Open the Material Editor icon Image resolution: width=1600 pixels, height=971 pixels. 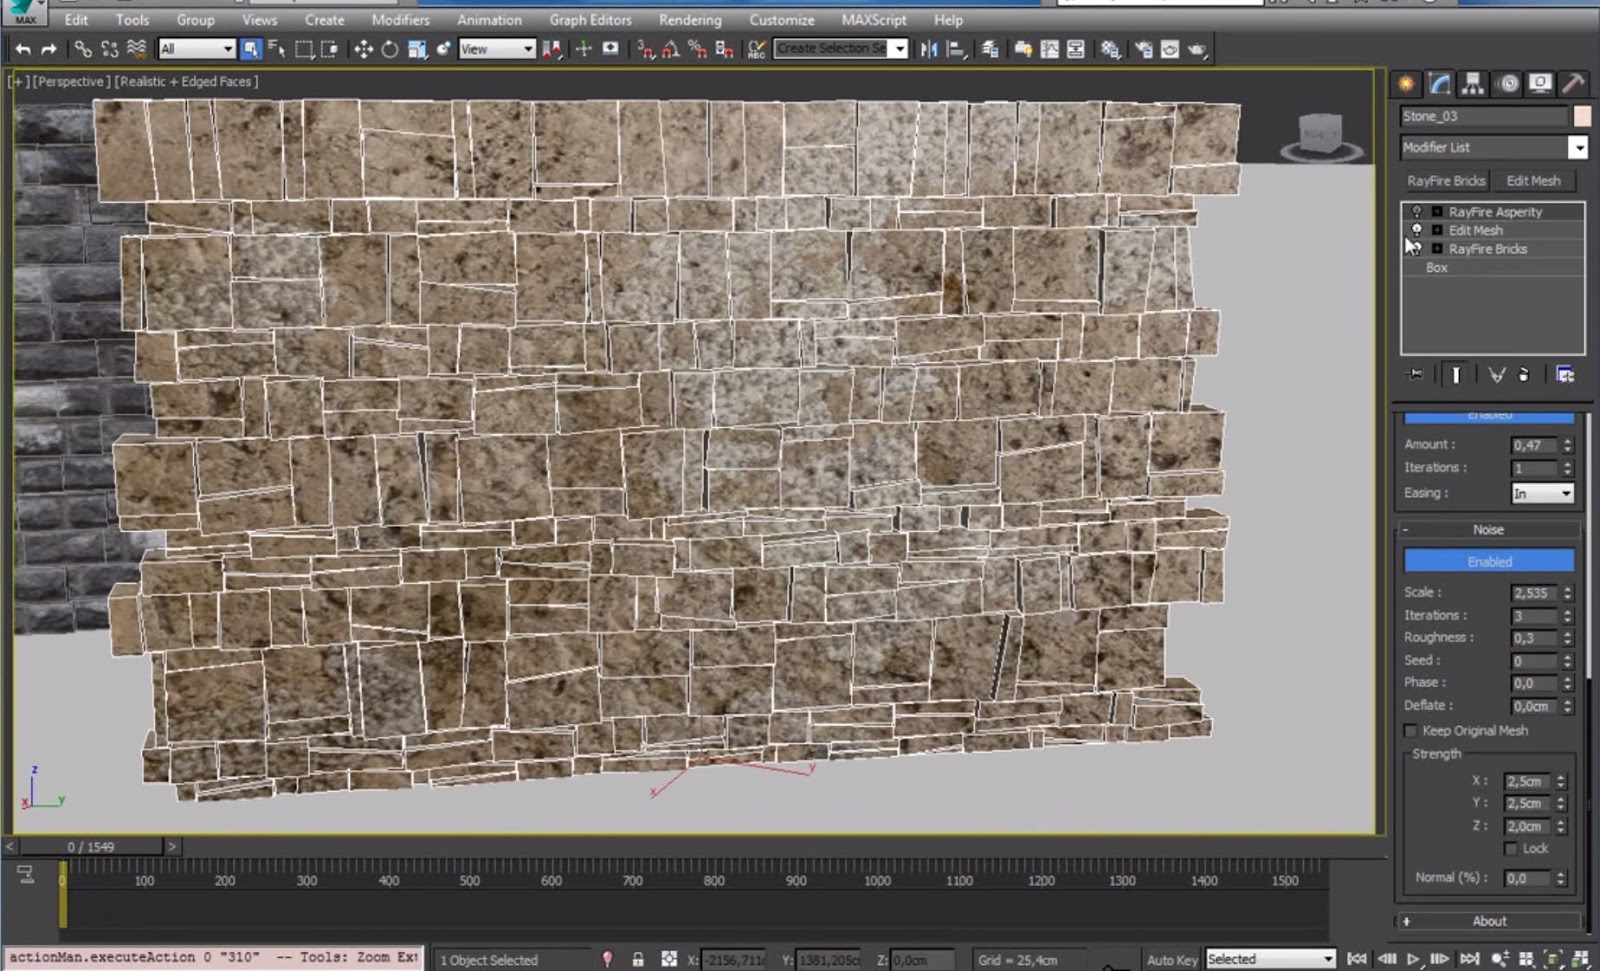[1110, 49]
